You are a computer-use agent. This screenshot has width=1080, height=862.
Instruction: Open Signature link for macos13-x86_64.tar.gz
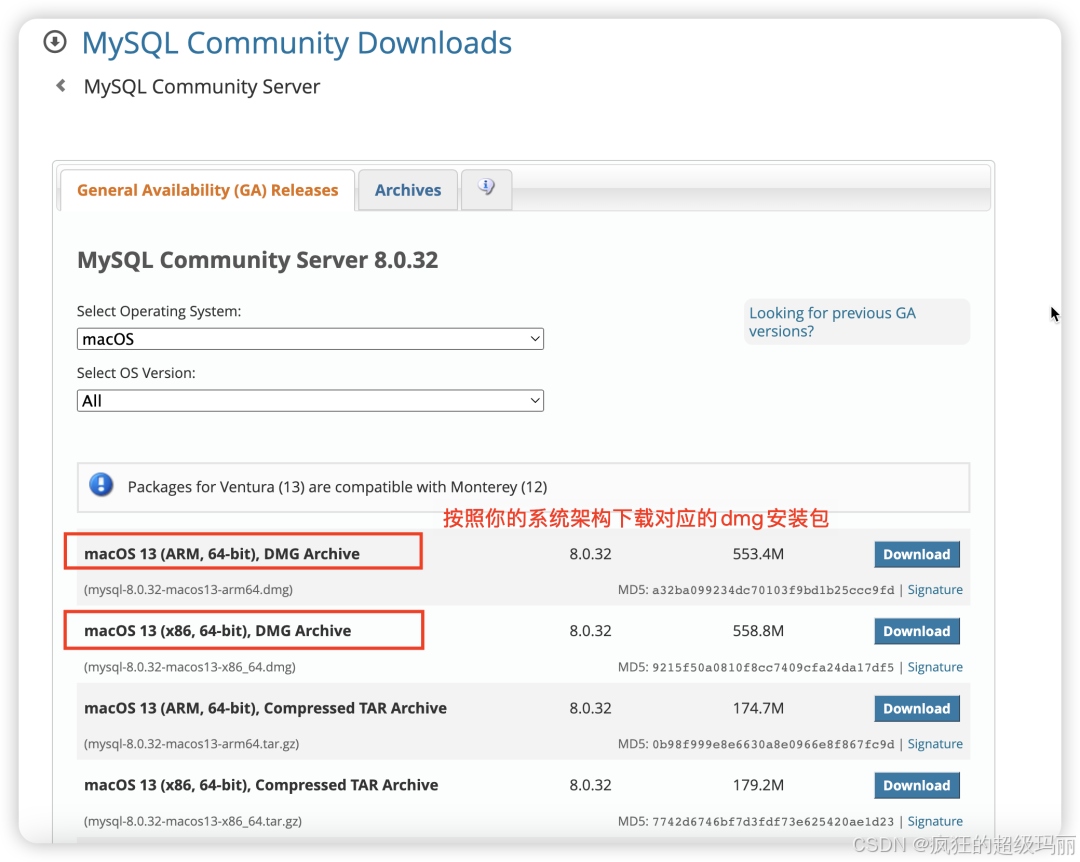[x=935, y=821]
